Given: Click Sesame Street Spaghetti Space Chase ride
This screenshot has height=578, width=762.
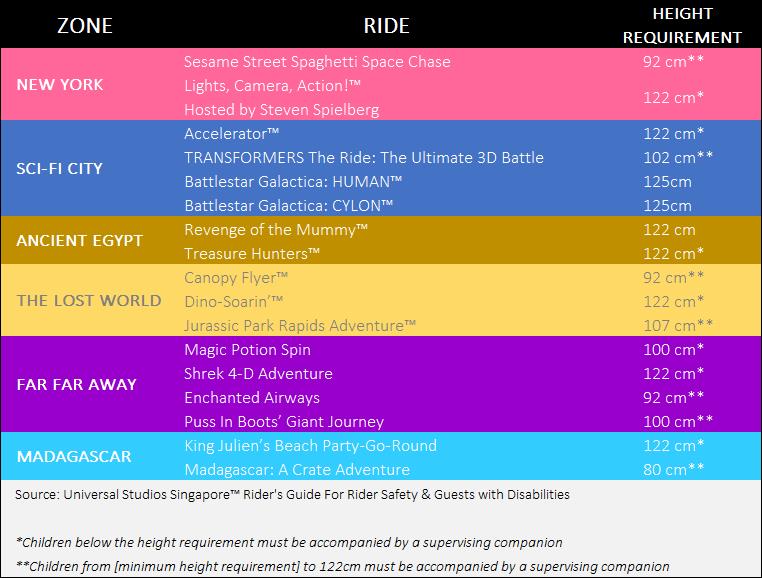Looking at the screenshot, I should 317,62.
